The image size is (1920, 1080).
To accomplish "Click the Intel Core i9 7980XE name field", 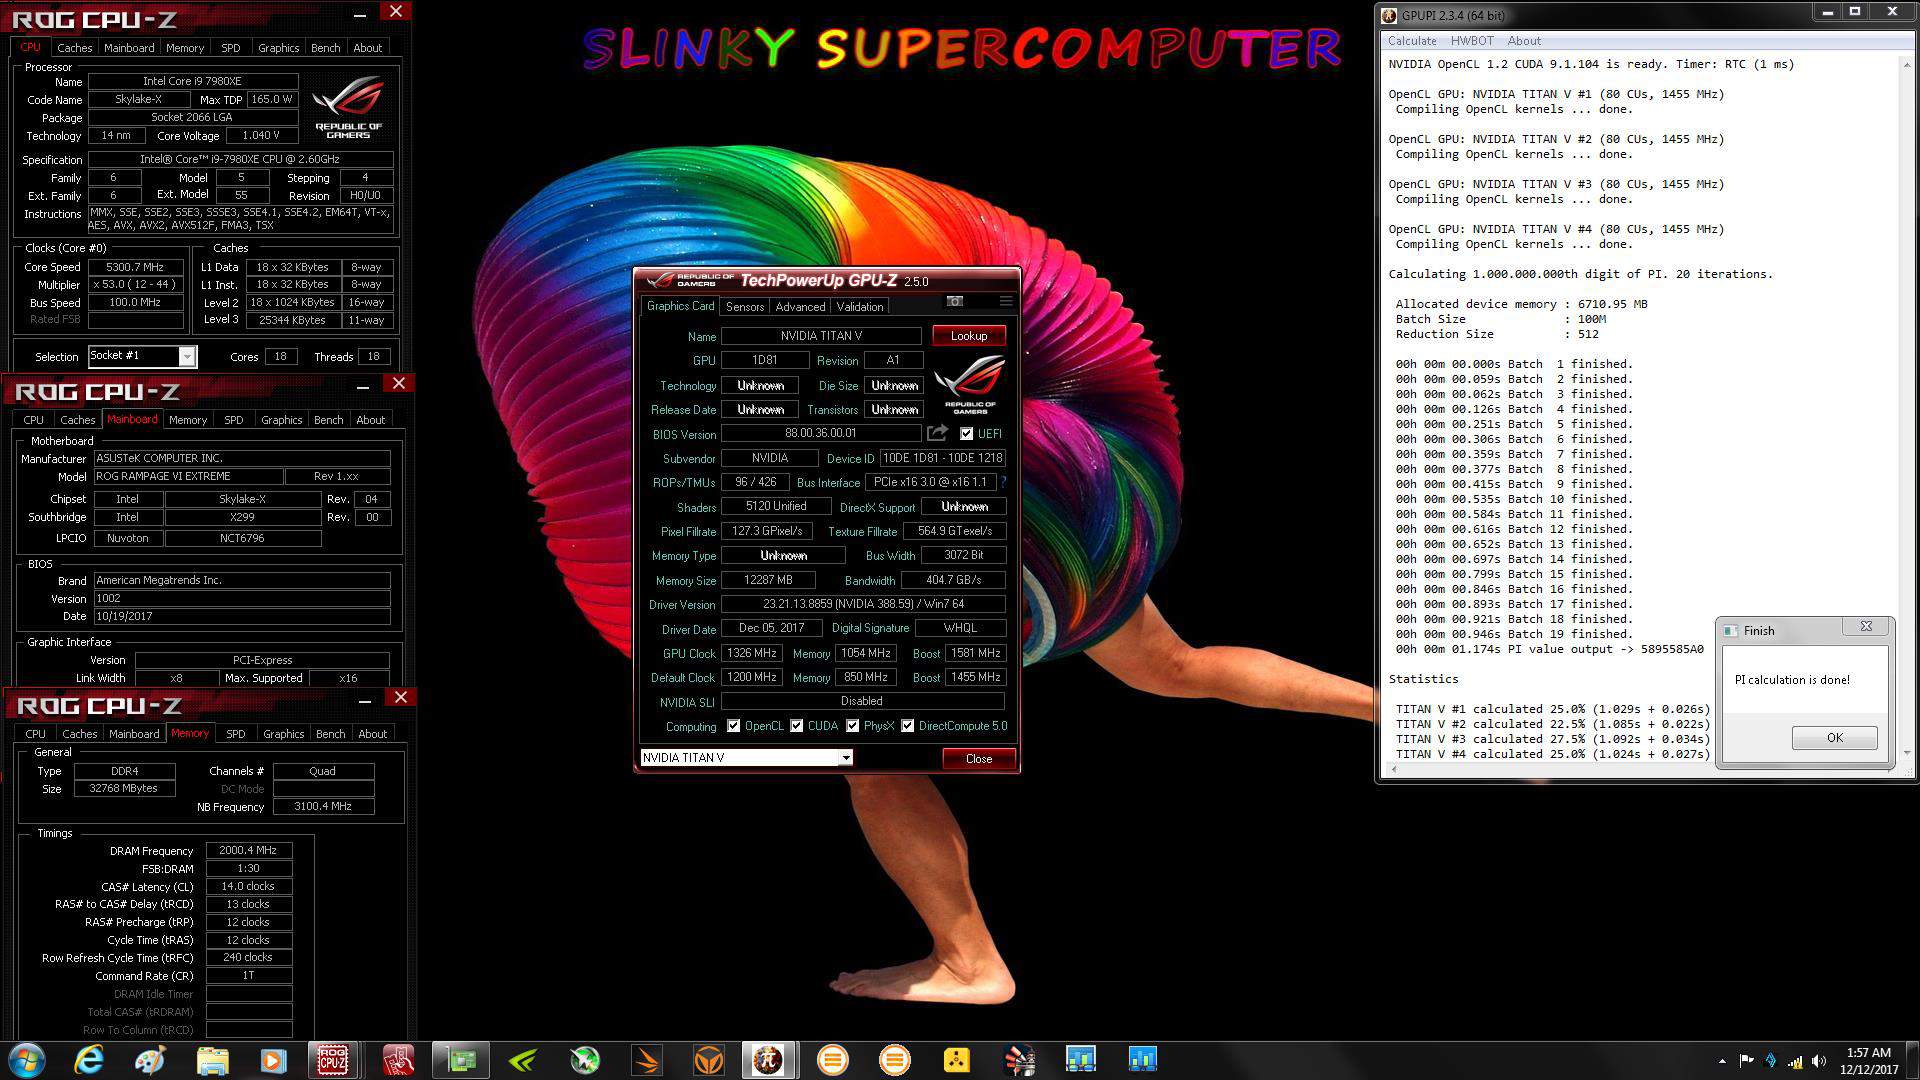I will coord(192,81).
